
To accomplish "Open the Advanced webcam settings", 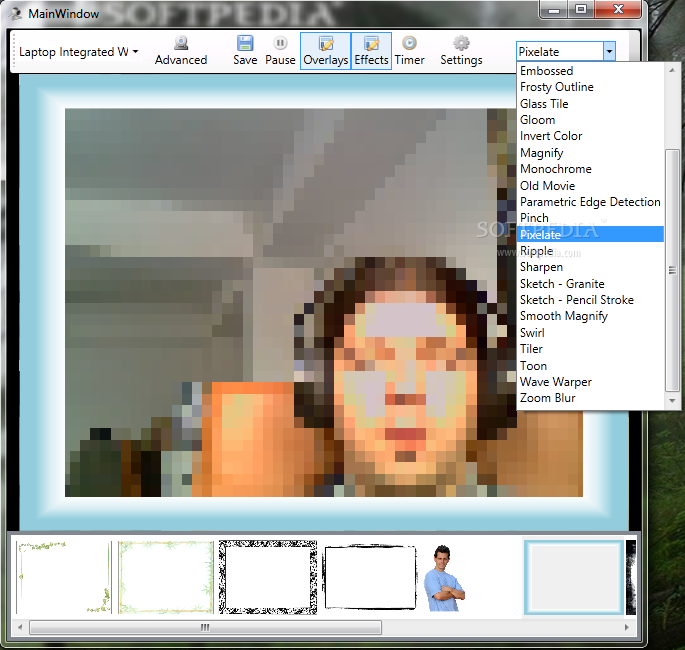I will (x=181, y=51).
